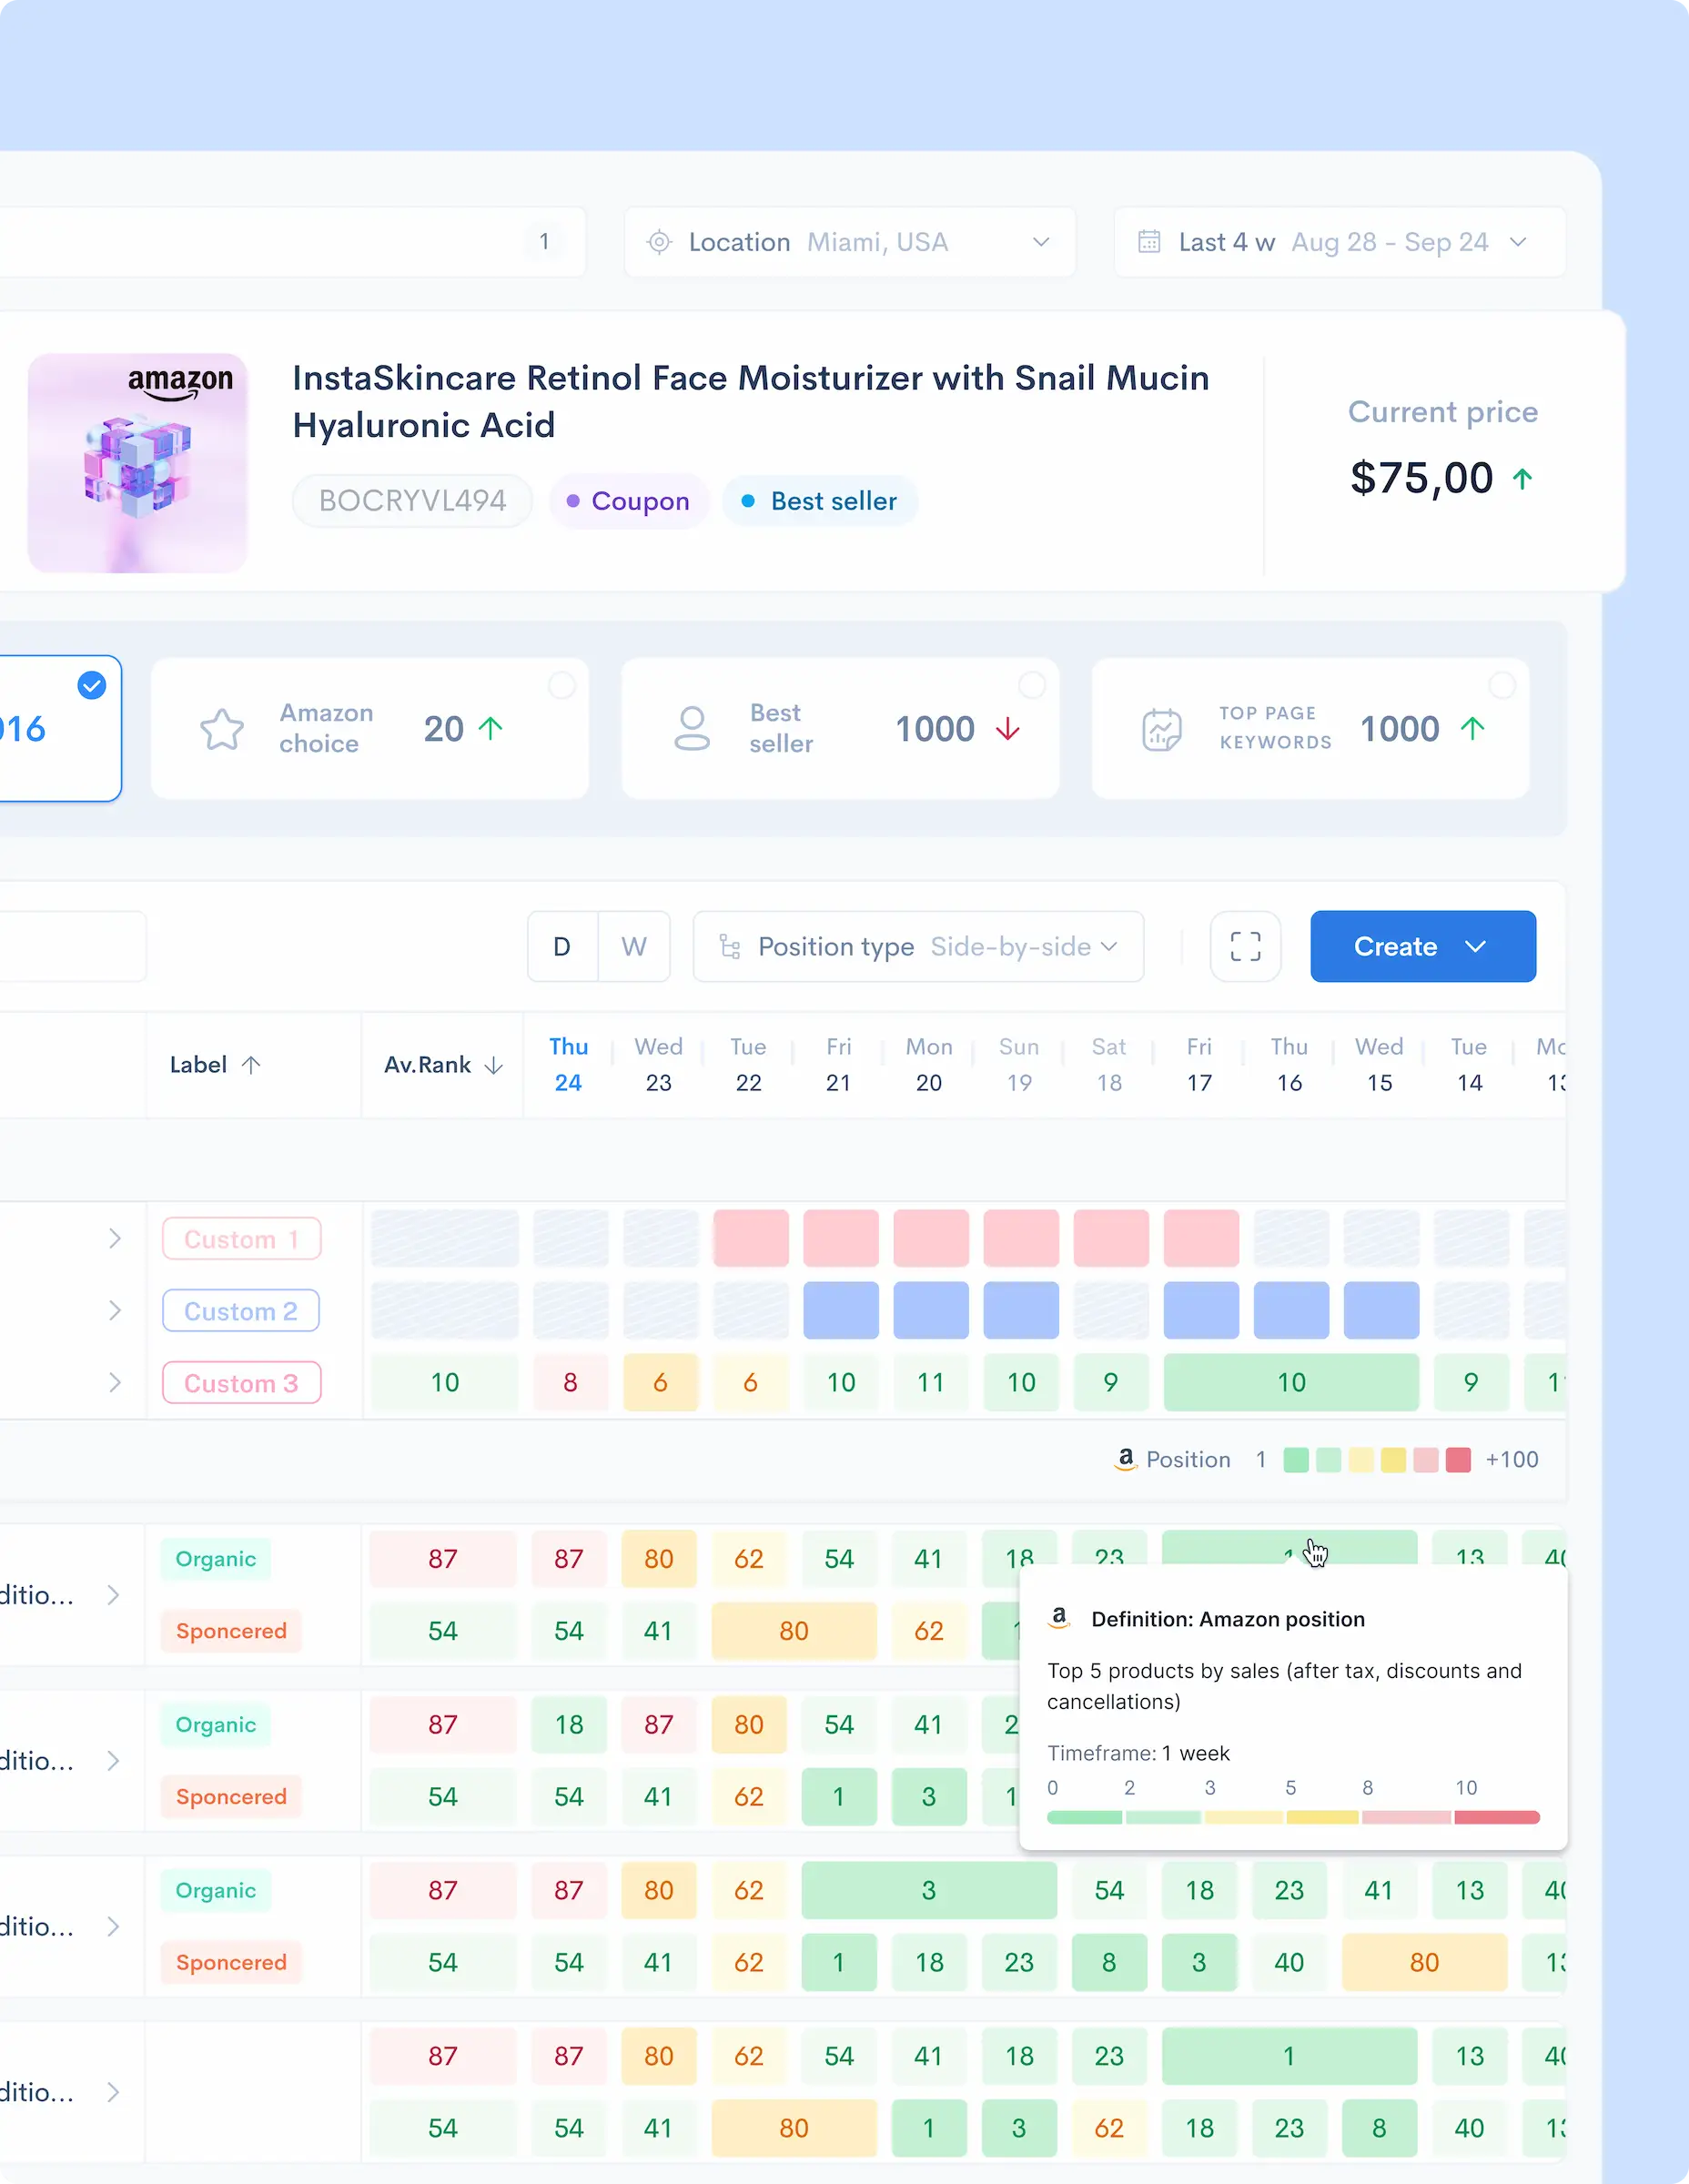Click the BOCRYVL494 ASIN badge
The width and height of the screenshot is (1689, 2184).
[412, 501]
